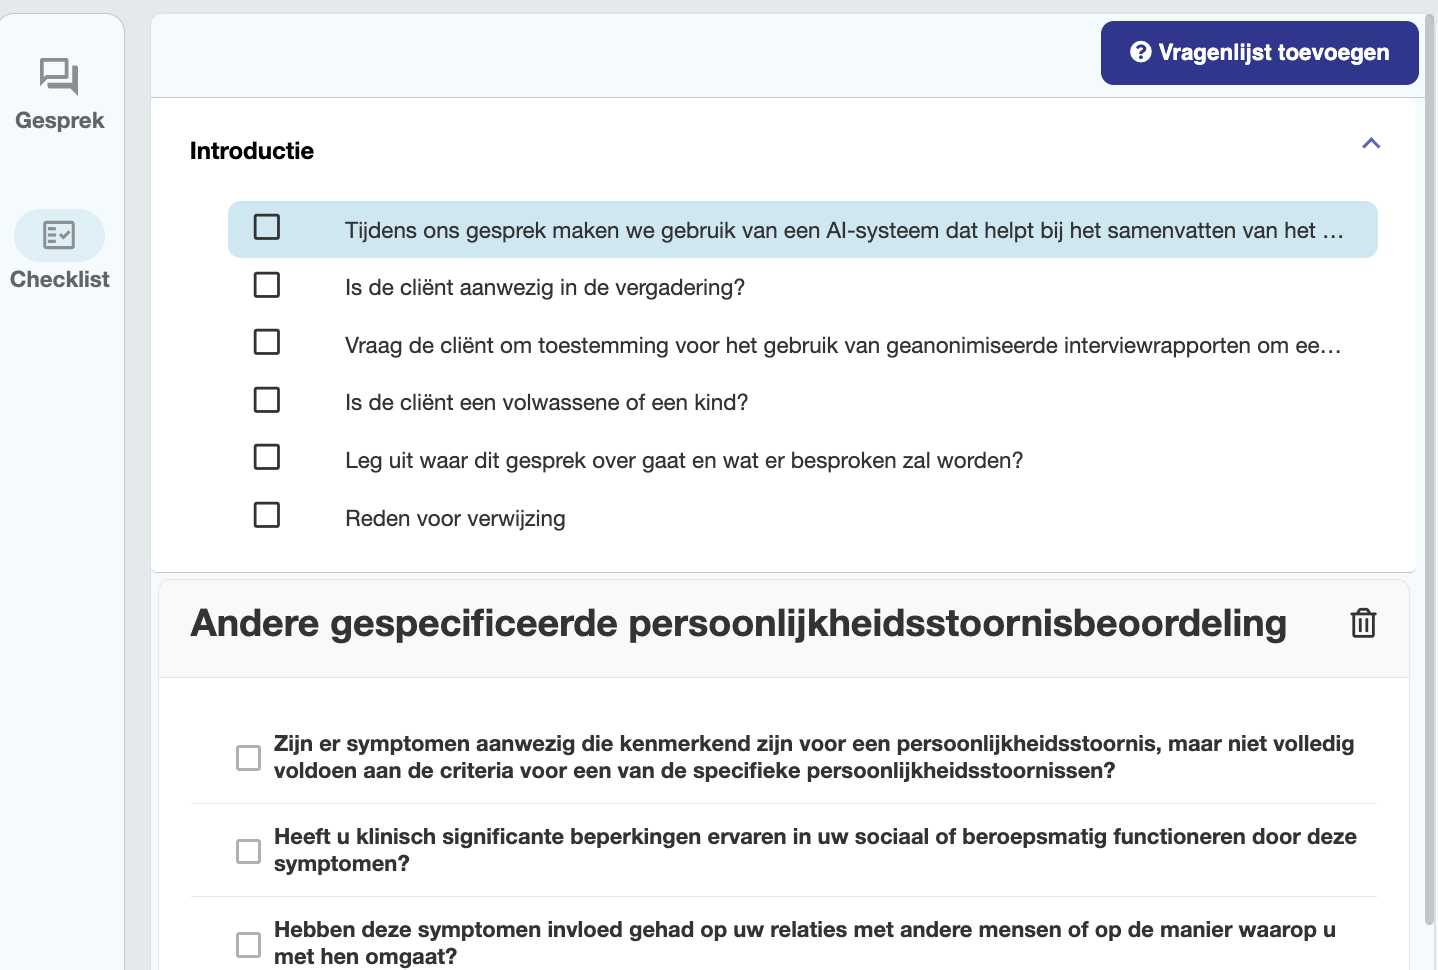
Task: Toggle 'volwassene of een kind' checkbox
Action: (x=267, y=400)
